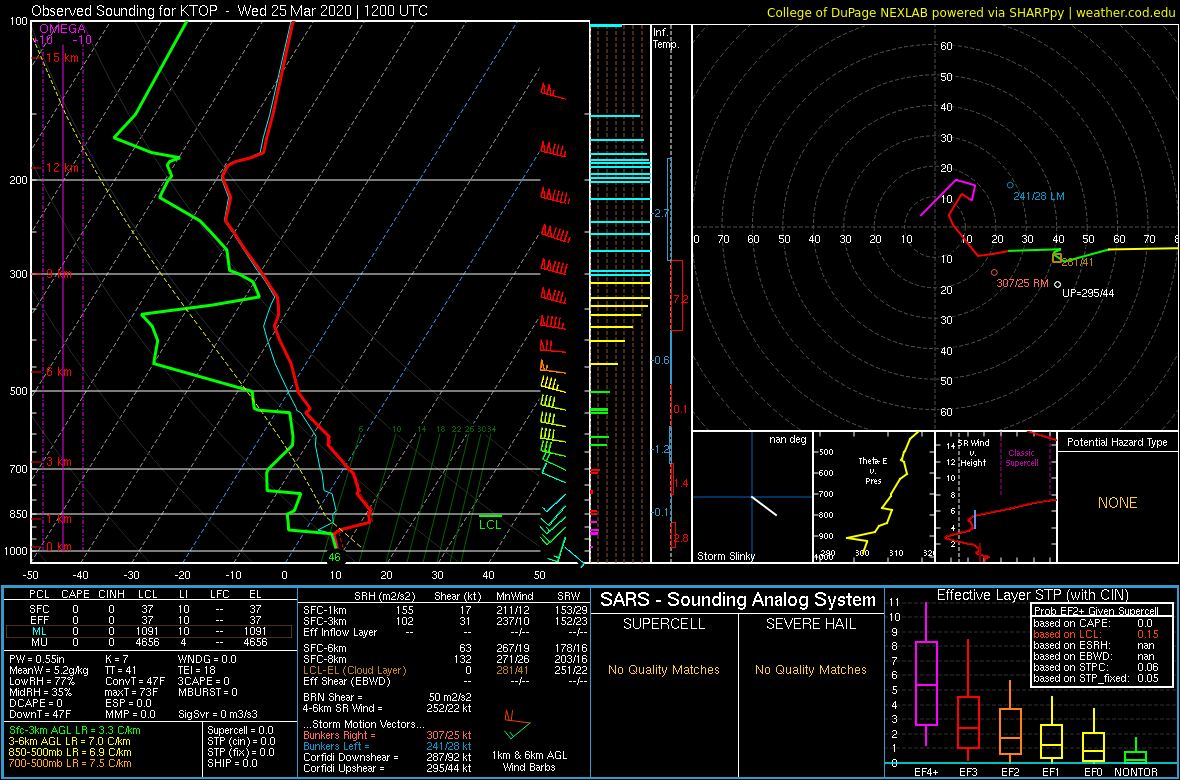Image resolution: width=1180 pixels, height=780 pixels.
Task: Click the CAPE column header
Action: coord(75,595)
